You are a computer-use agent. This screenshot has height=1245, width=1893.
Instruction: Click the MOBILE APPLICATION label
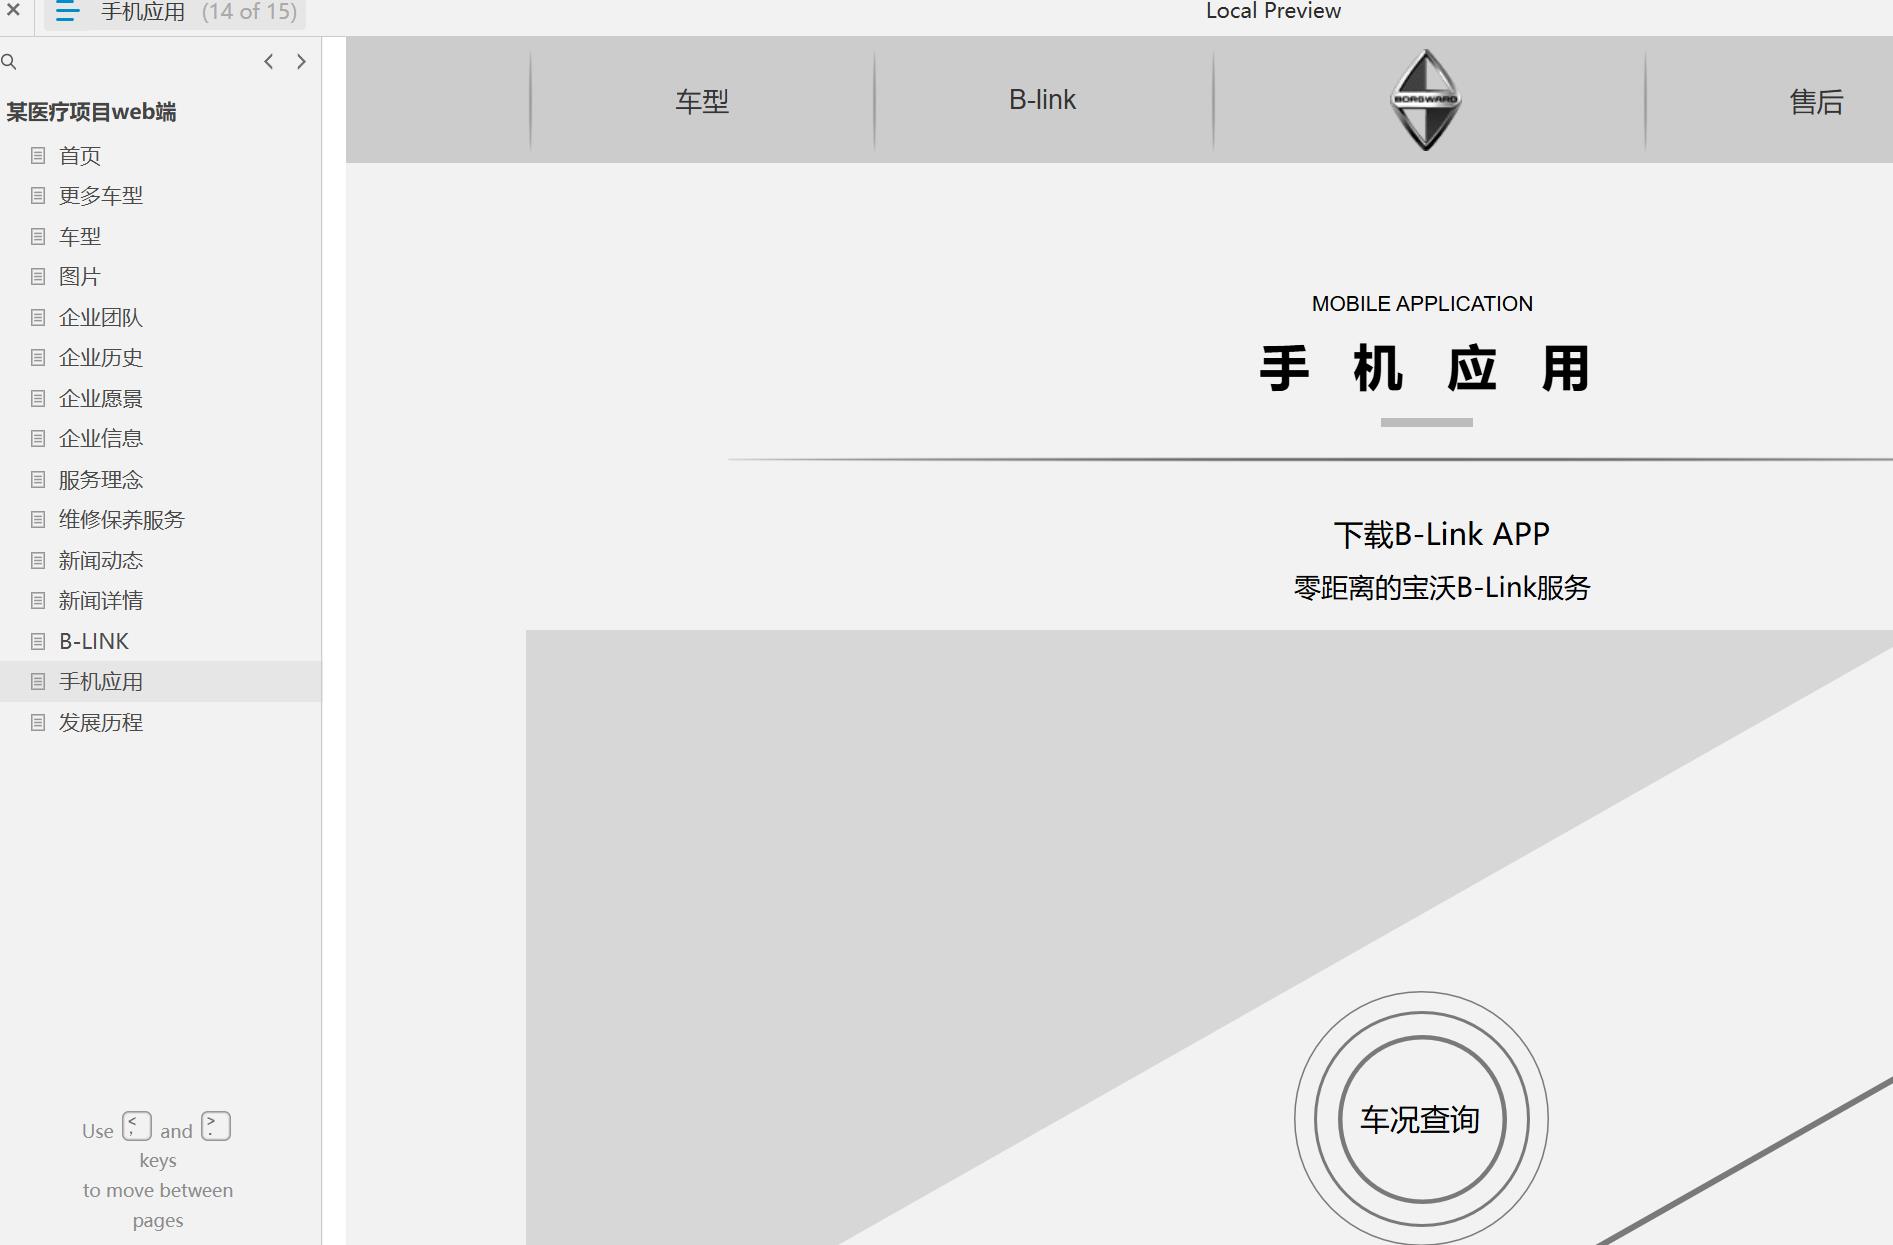coord(1422,304)
